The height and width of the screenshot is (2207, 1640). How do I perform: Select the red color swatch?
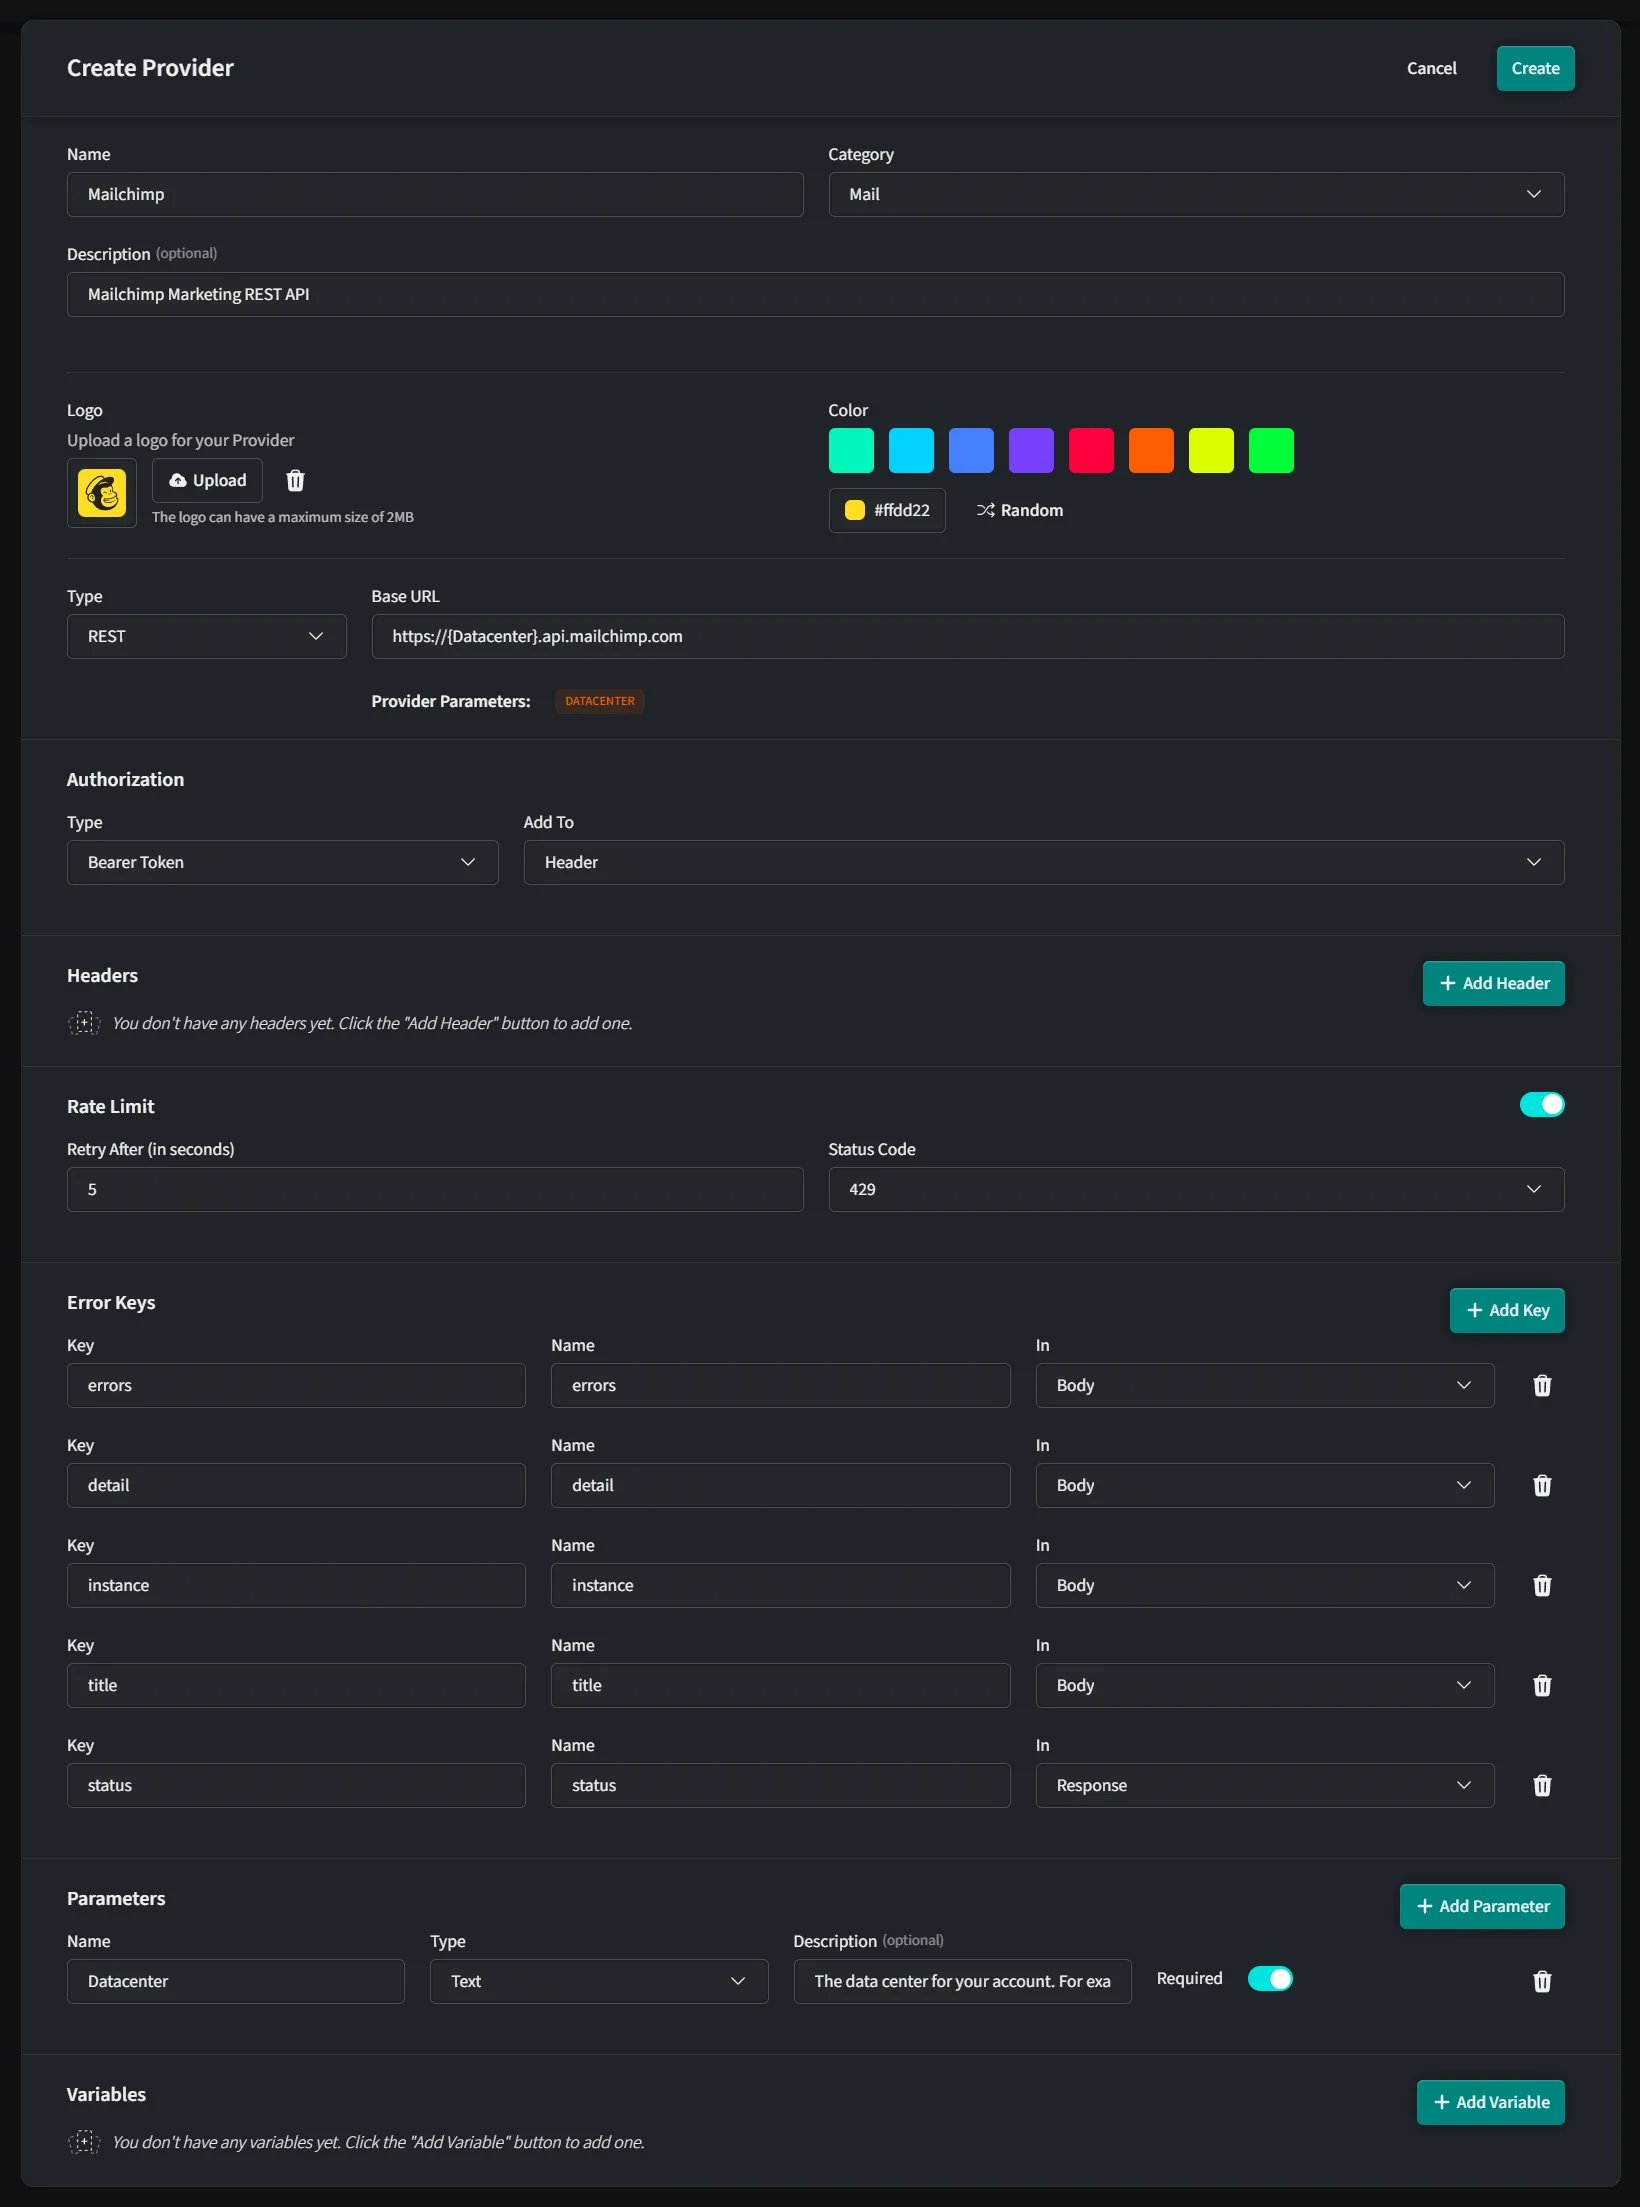pos(1091,450)
